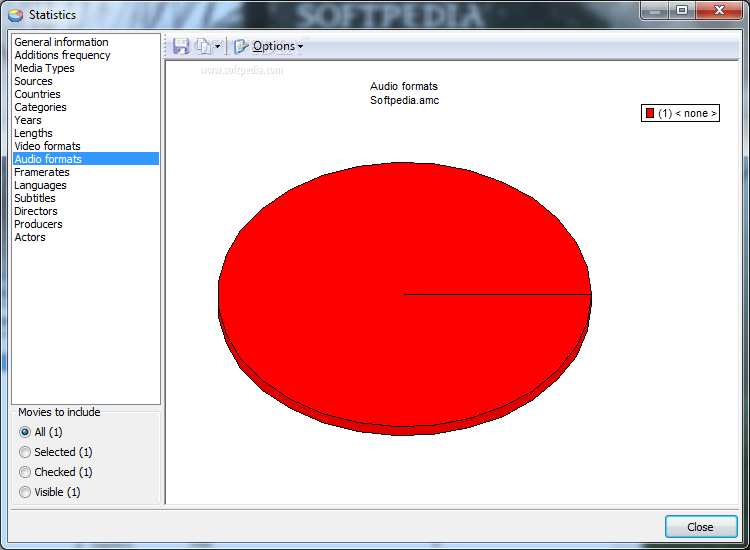Select Actors in the list
The height and width of the screenshot is (550, 750).
86,237
